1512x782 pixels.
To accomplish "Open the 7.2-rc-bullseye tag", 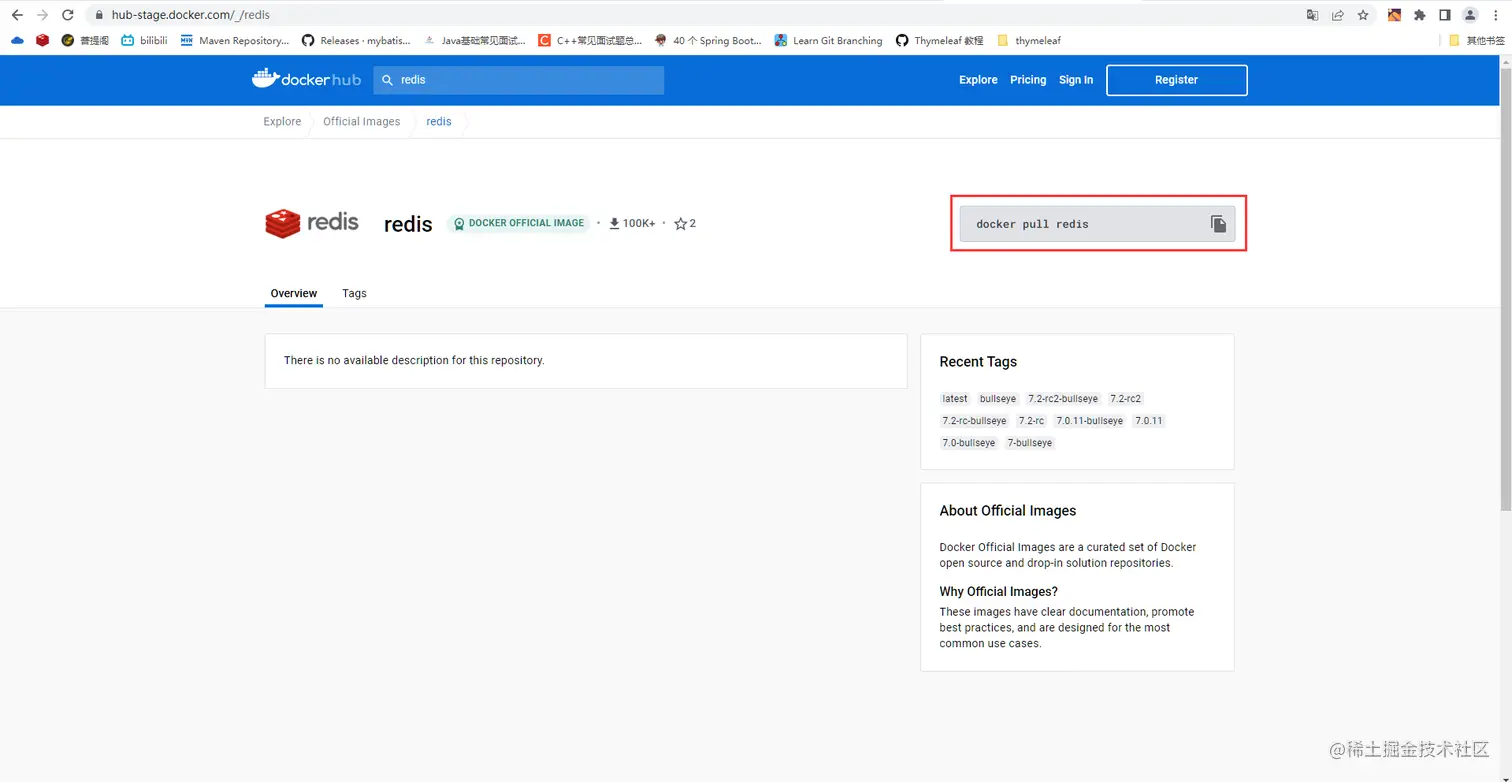I will point(975,421).
